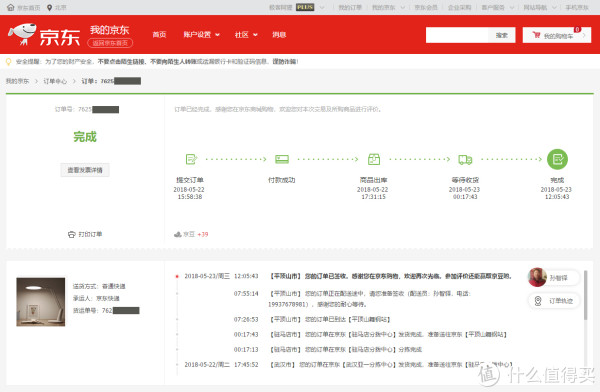
Task: Click the 等待收货 delivery truck icon
Action: click(465, 159)
